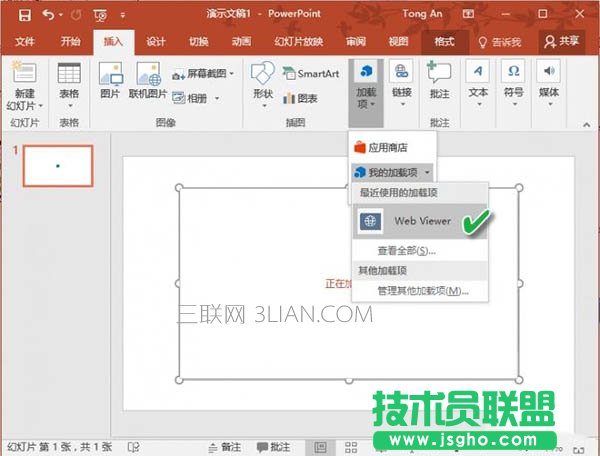This screenshot has width=600, height=456.
Task: Switch to the 审阅 ribbon tab
Action: point(356,41)
